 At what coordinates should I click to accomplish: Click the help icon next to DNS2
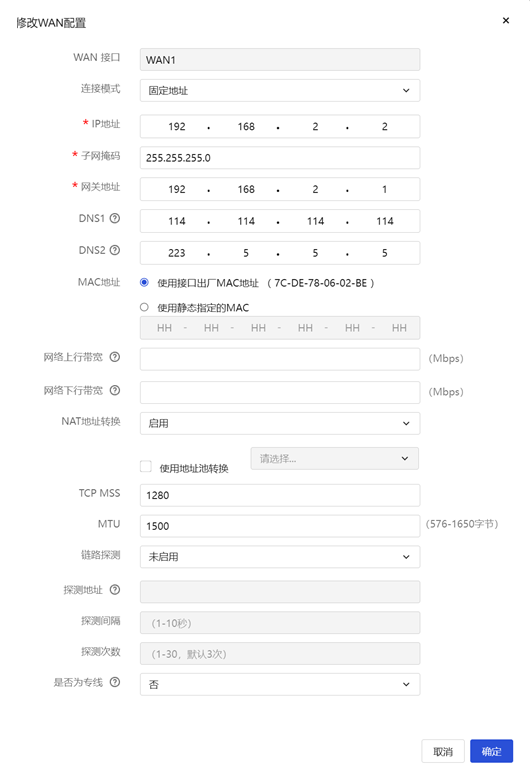[115, 250]
